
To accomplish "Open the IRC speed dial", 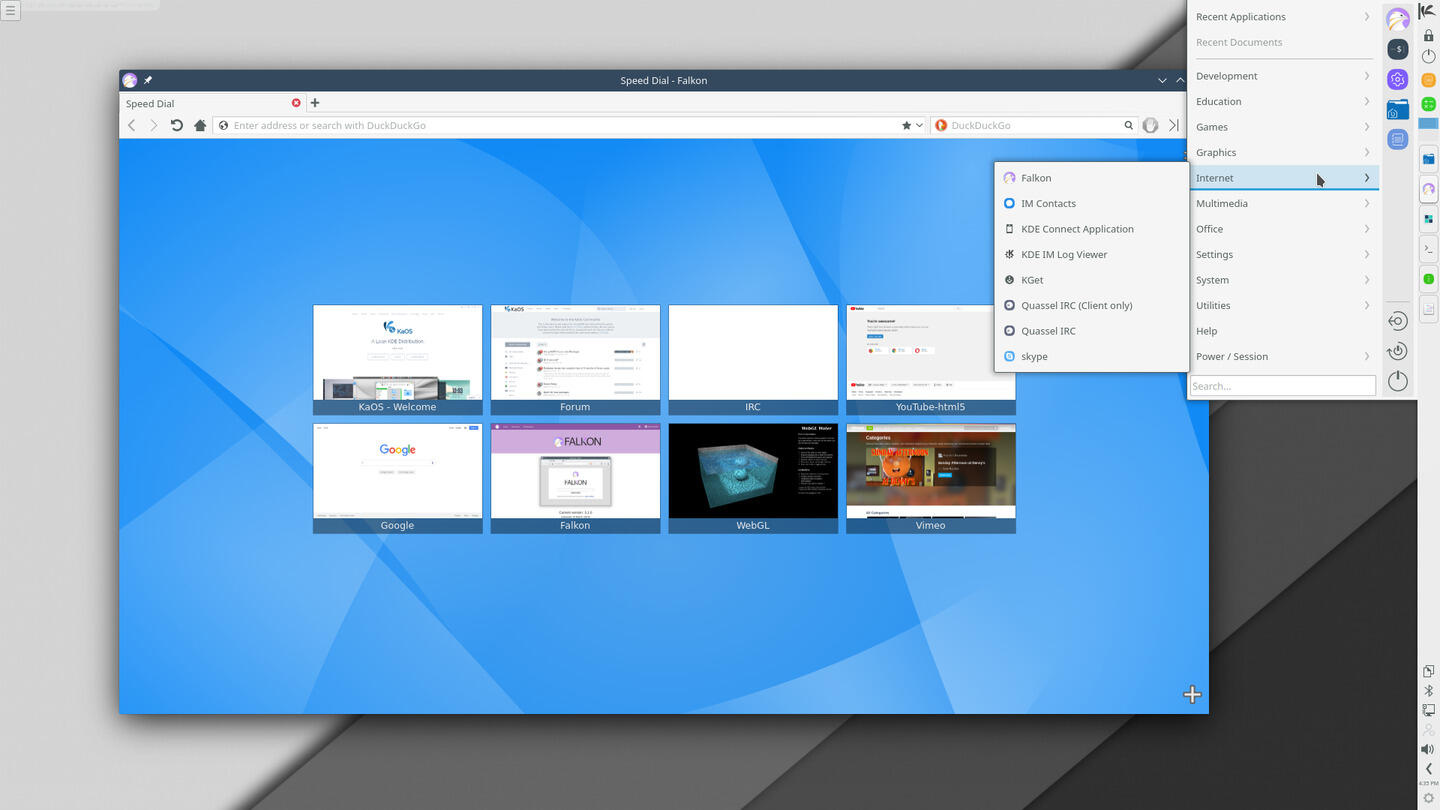I will click(x=753, y=360).
